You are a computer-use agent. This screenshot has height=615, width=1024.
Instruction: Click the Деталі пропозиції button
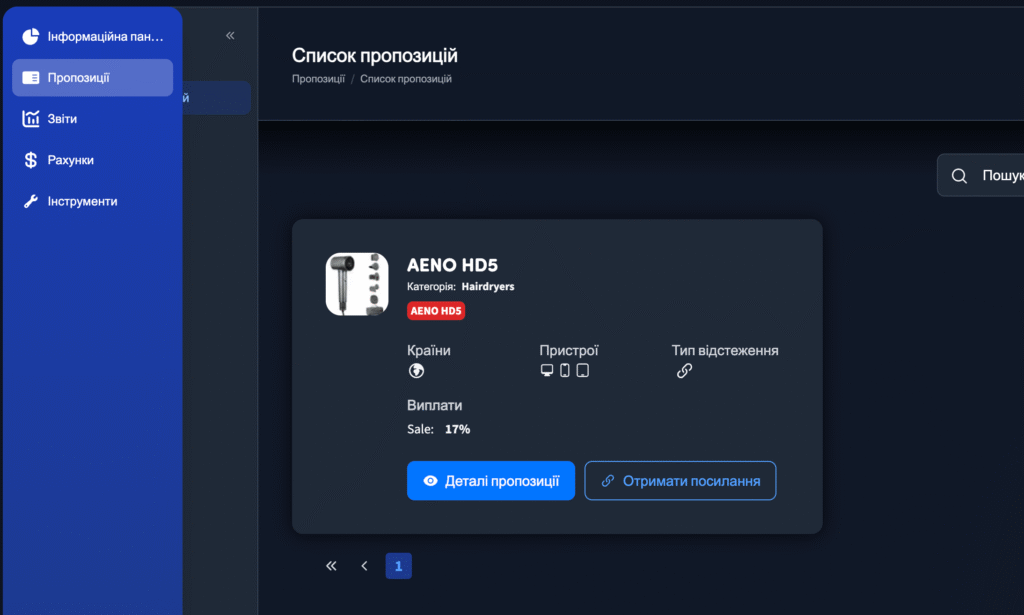[x=491, y=481]
